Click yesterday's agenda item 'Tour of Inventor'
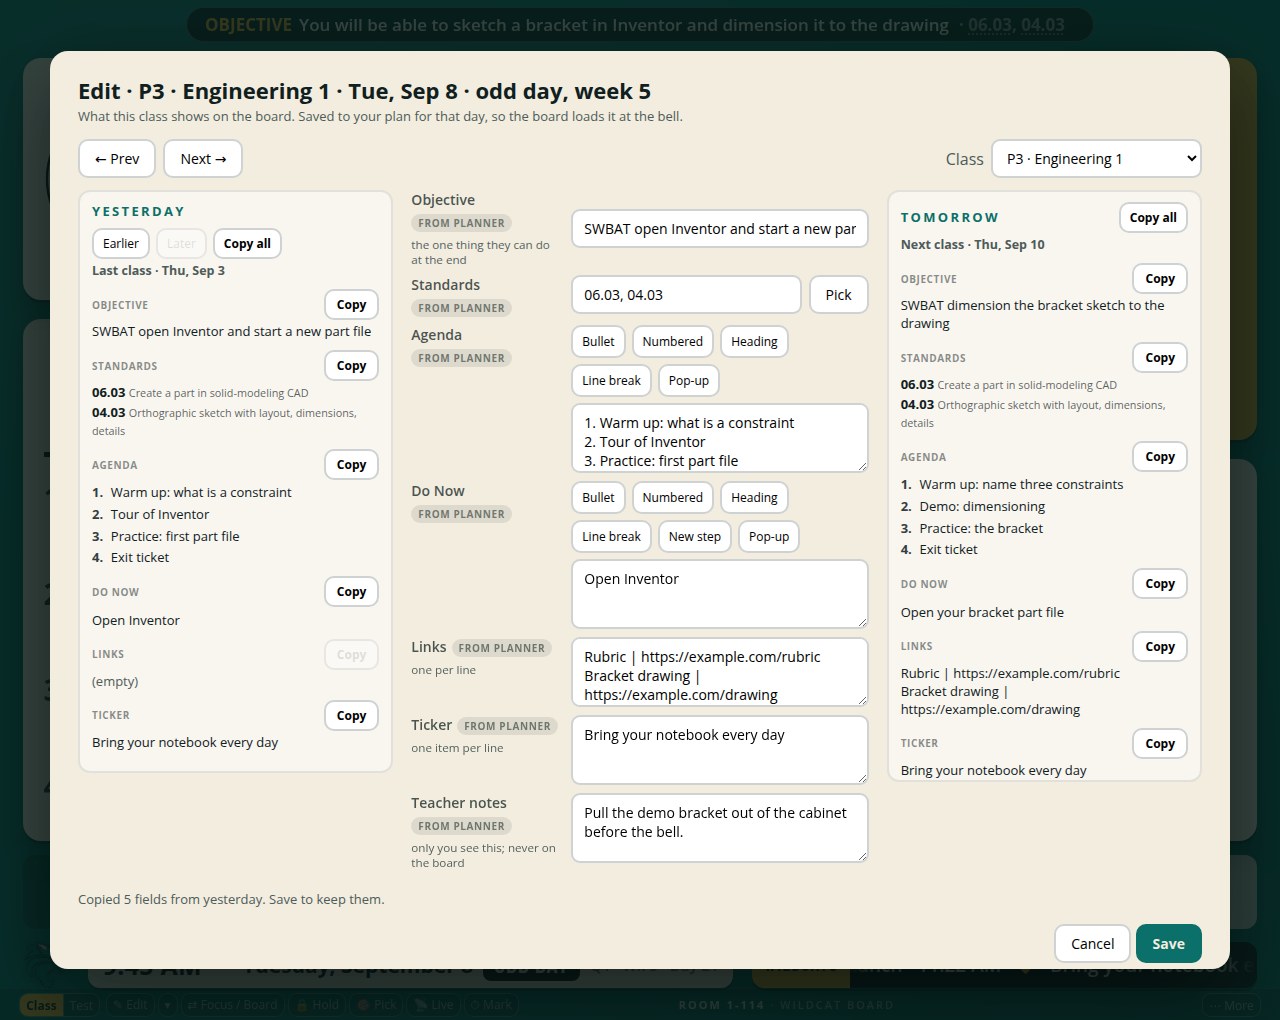 (160, 515)
